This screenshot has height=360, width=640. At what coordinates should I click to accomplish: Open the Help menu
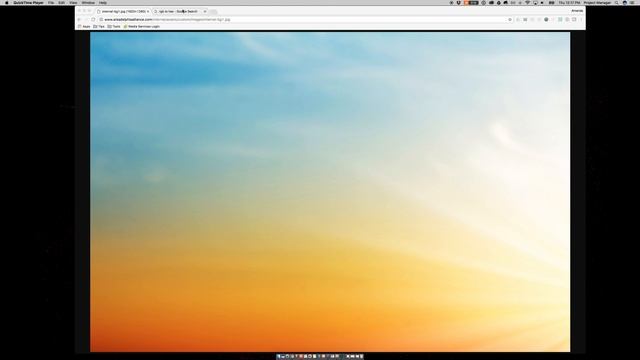(x=103, y=2)
